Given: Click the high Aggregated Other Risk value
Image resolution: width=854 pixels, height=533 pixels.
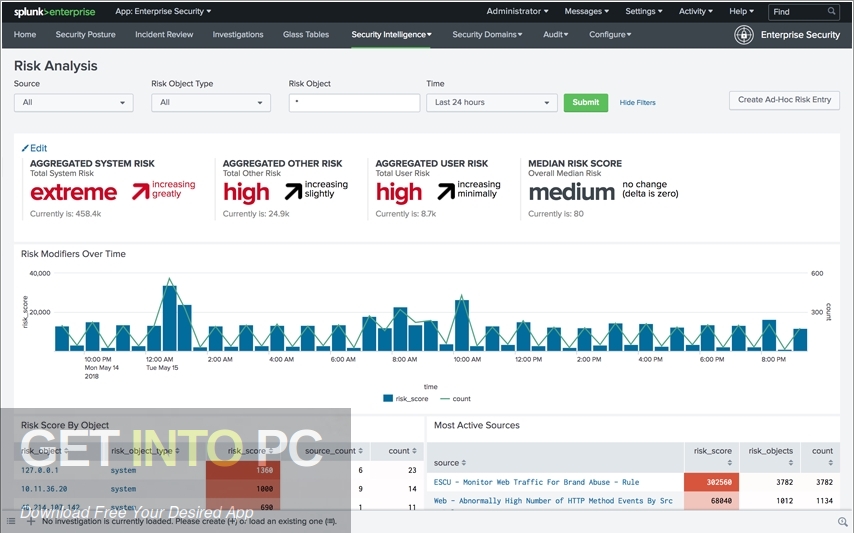Looking at the screenshot, I should (x=246, y=192).
